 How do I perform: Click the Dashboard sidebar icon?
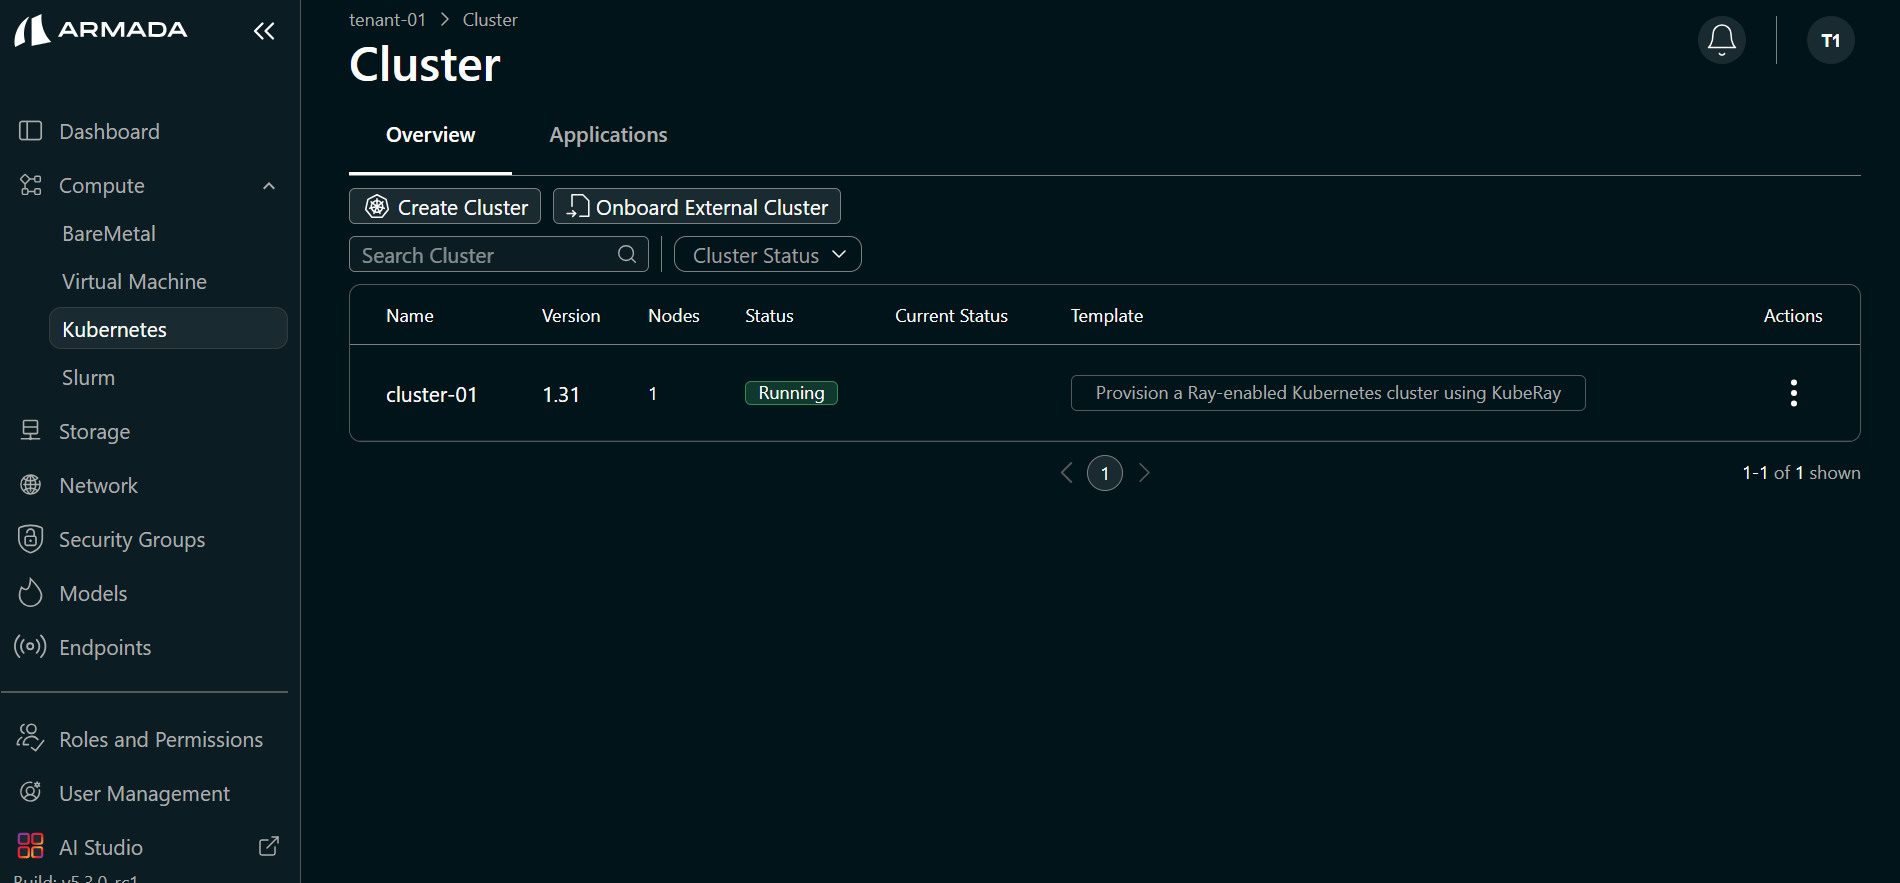pyautogui.click(x=31, y=131)
